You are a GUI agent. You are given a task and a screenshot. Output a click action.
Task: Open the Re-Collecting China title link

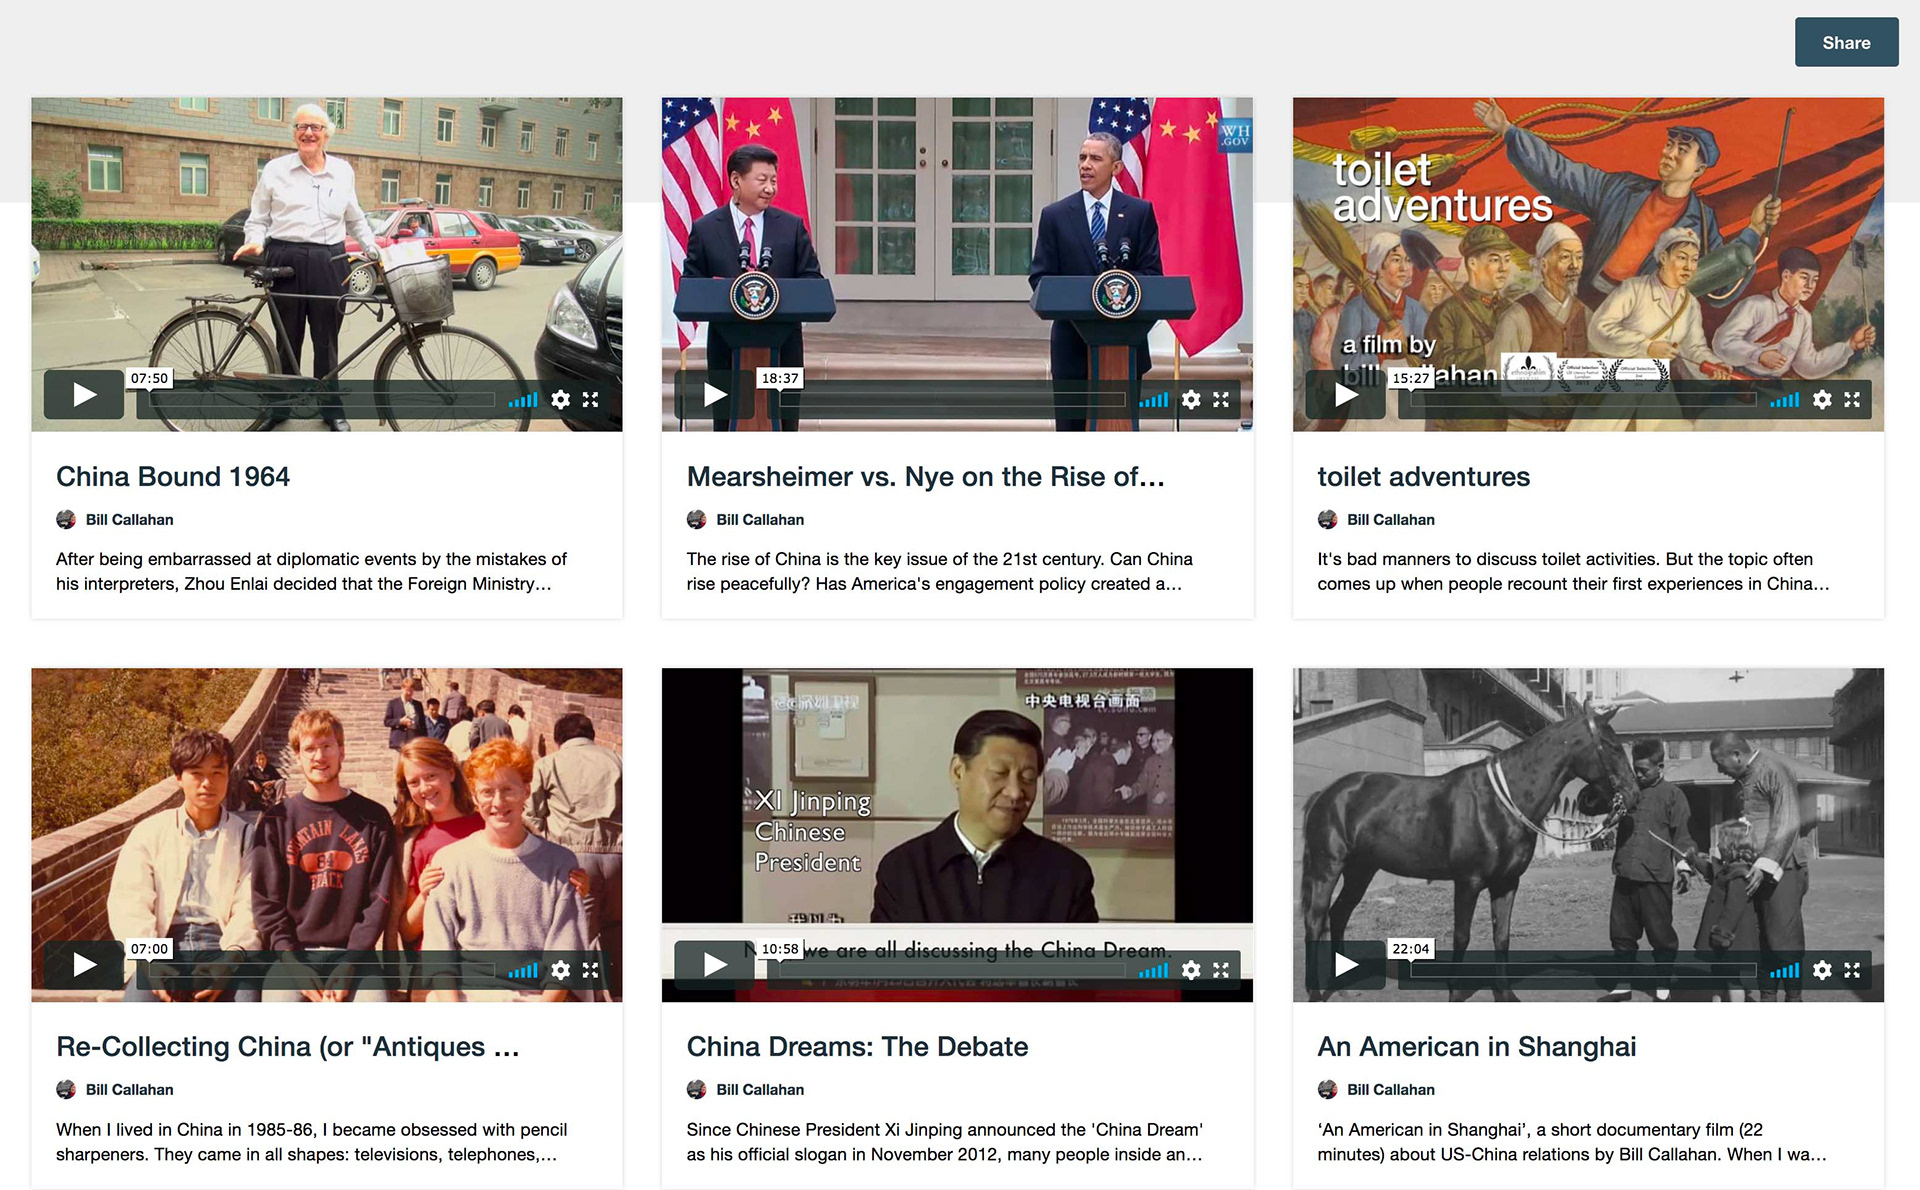288,1047
